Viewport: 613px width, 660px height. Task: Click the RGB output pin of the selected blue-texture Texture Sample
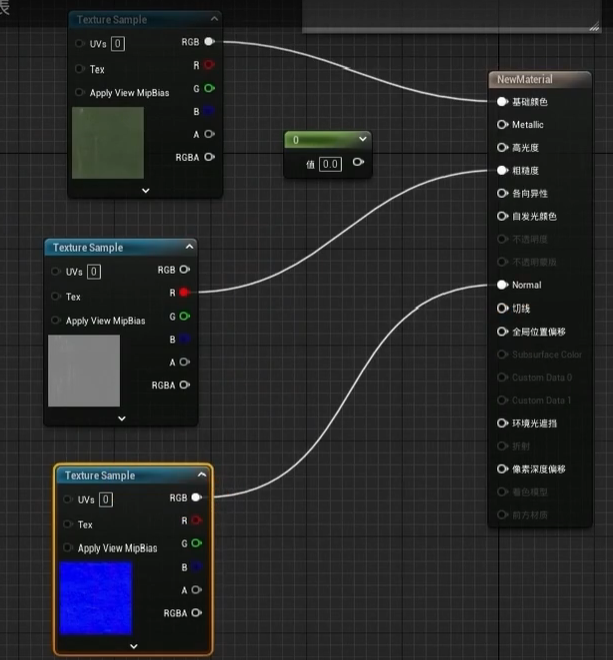click(197, 498)
